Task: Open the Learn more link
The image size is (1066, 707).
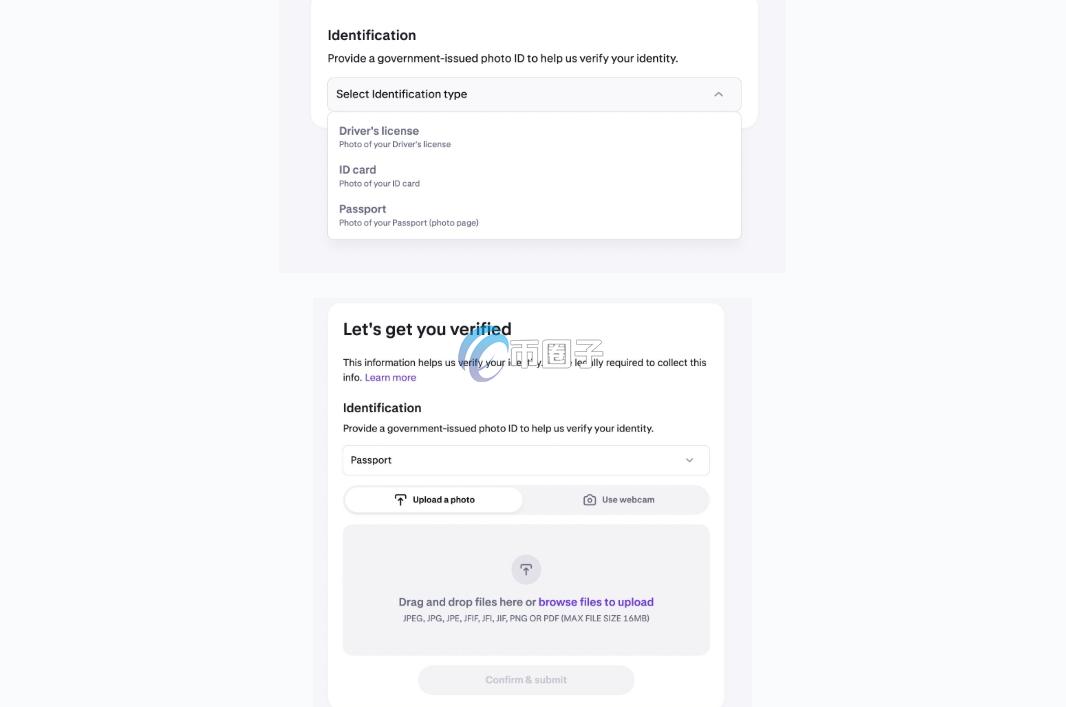Action: point(390,377)
